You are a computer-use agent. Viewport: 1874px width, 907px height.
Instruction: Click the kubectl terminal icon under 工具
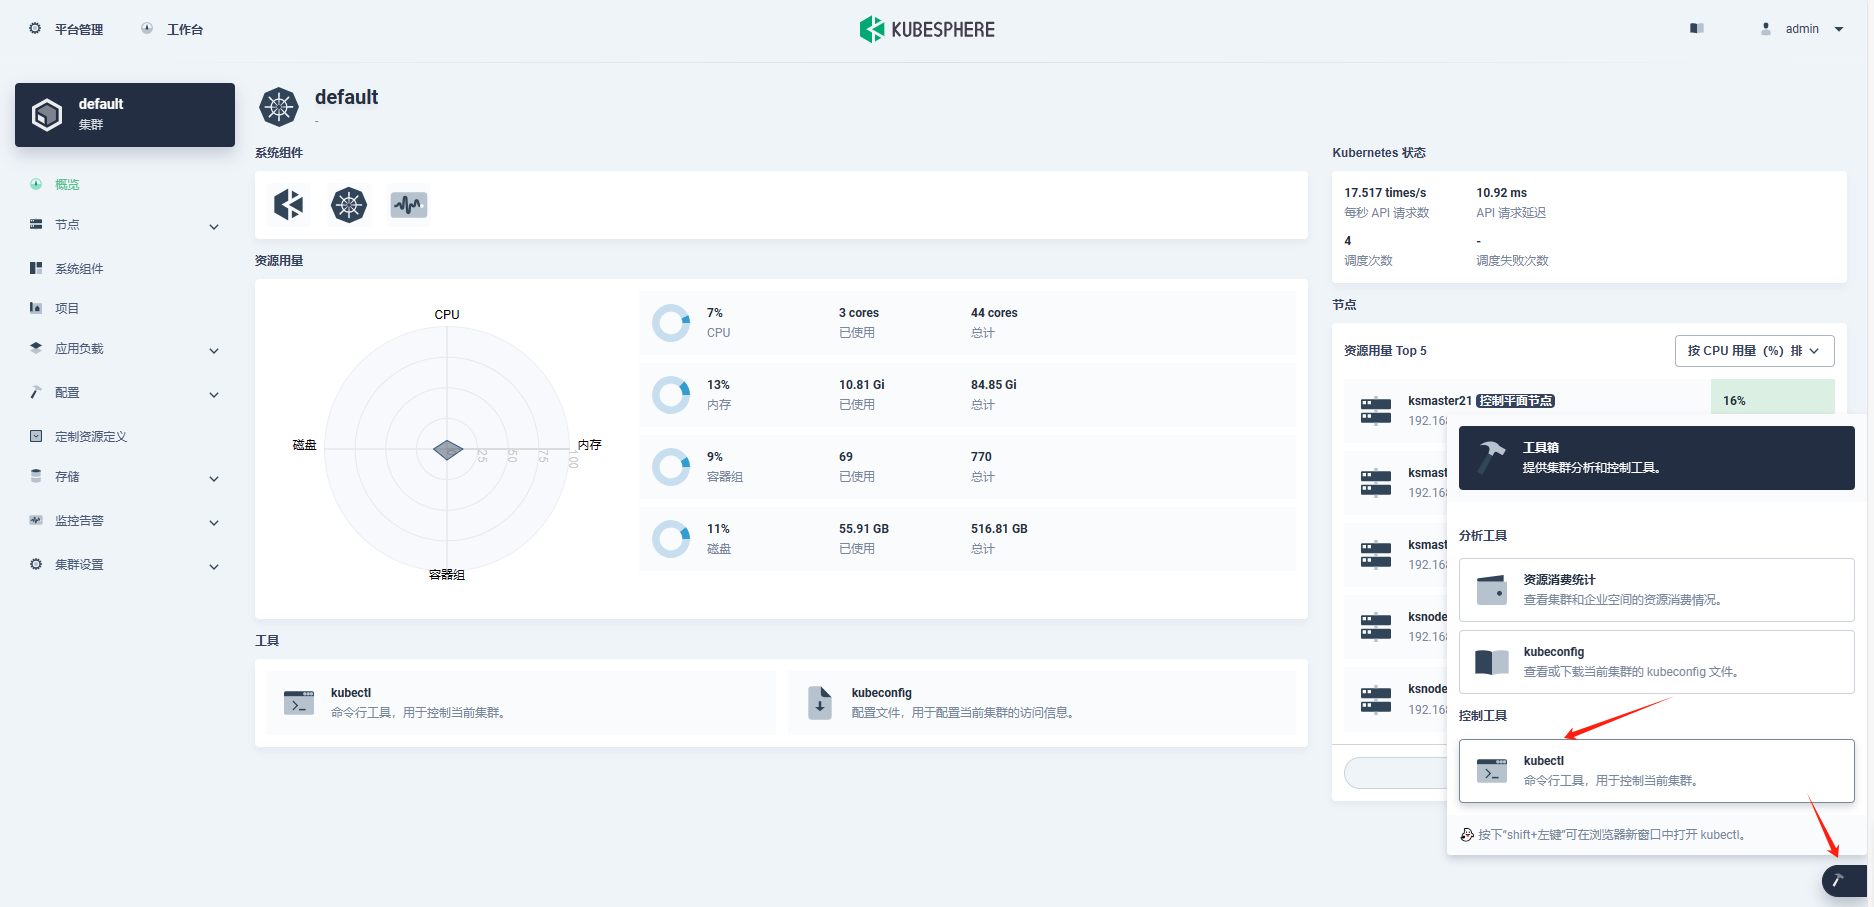tap(299, 703)
